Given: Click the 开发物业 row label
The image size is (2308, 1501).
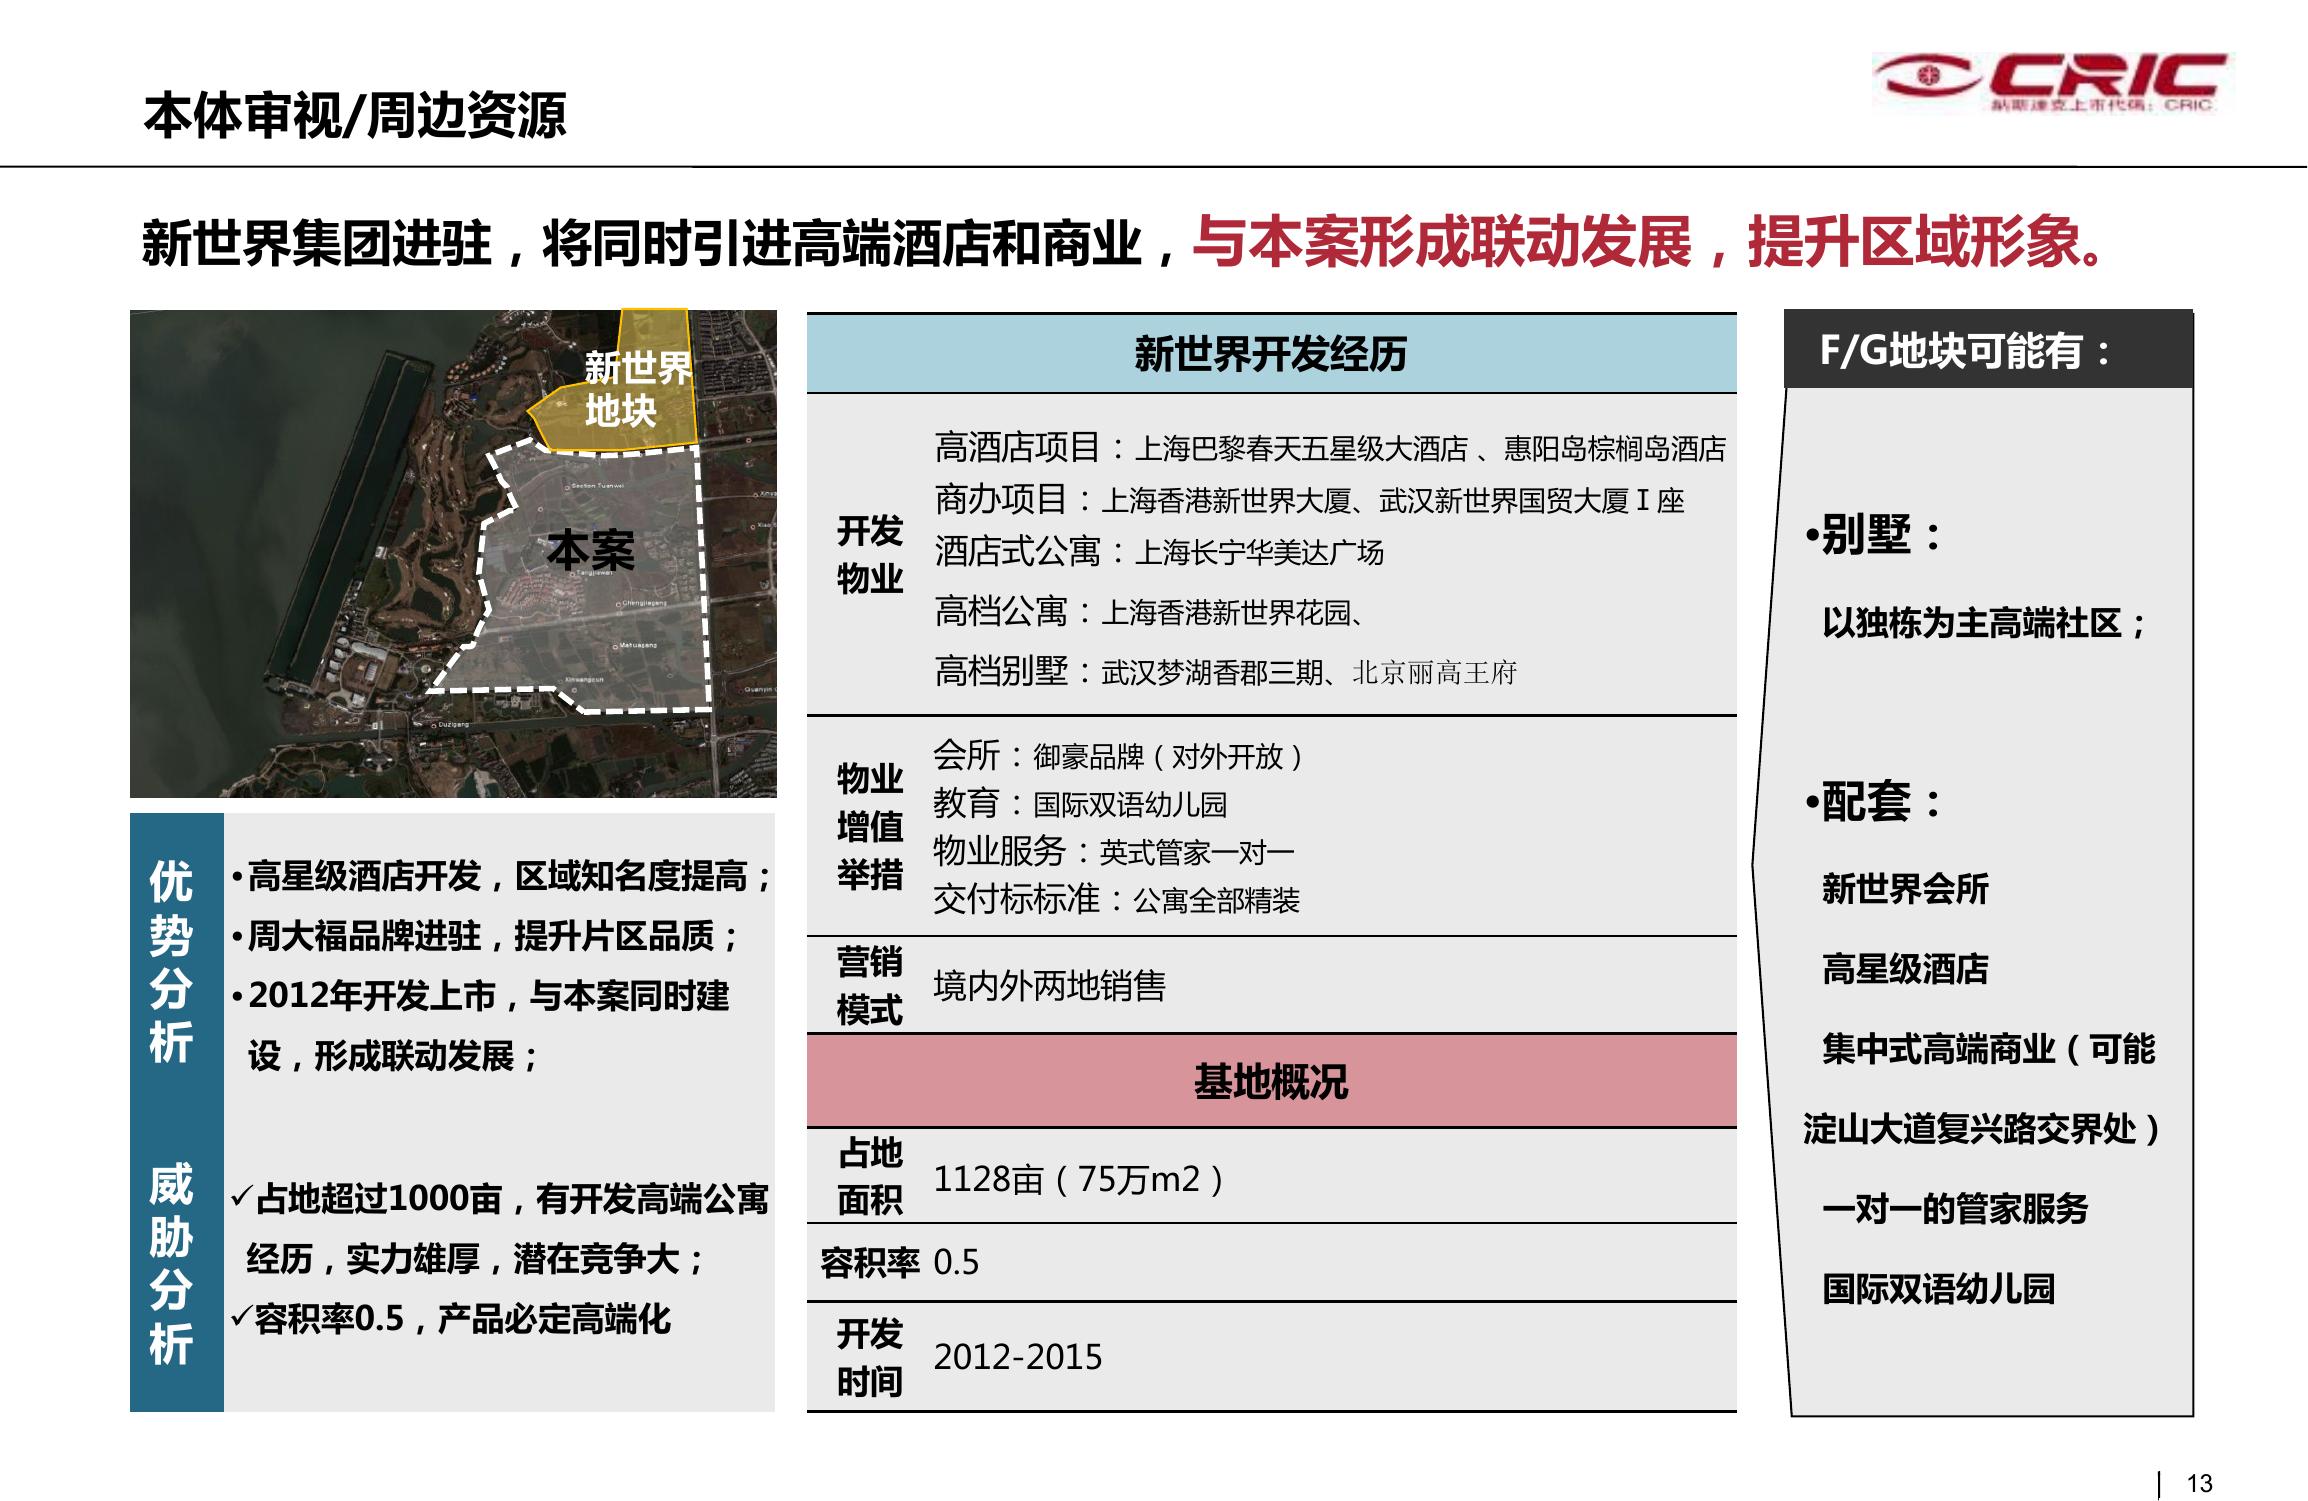Looking at the screenshot, I should [x=869, y=554].
